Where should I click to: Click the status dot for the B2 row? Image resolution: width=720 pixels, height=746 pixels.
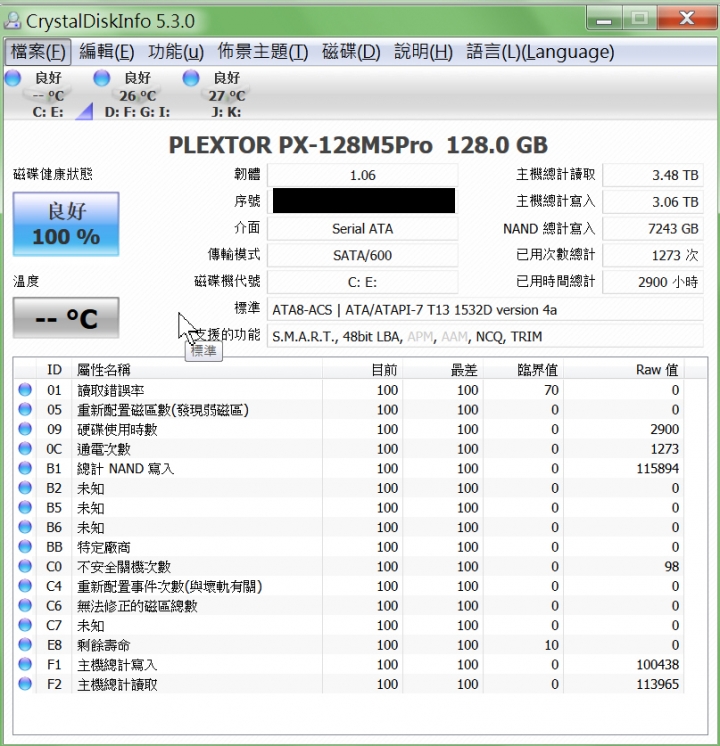[x=25, y=488]
